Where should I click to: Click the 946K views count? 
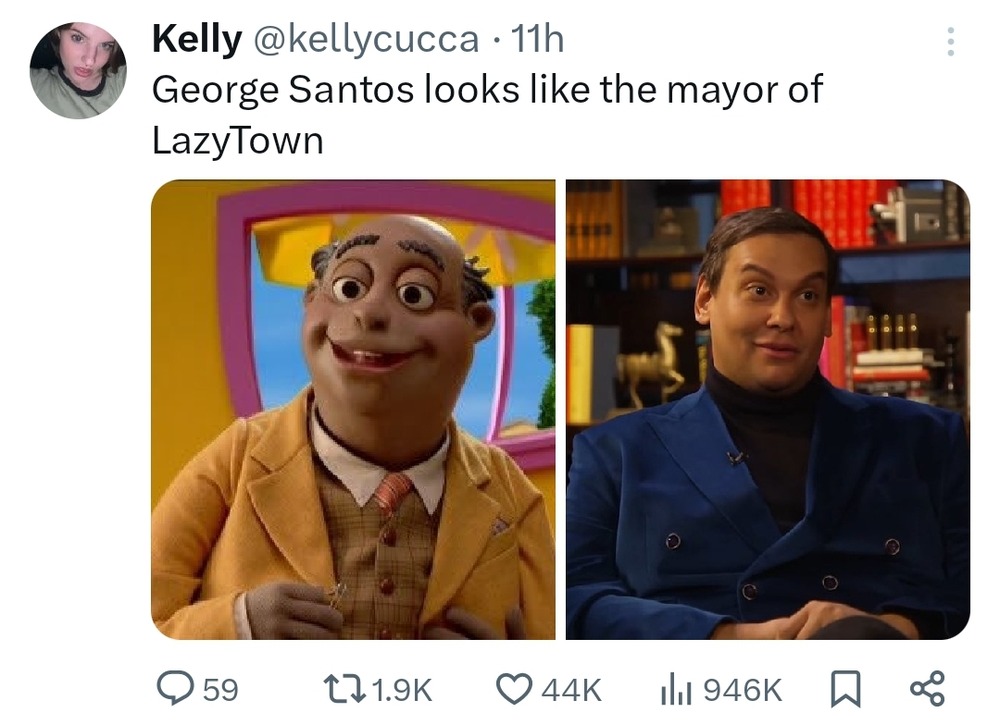[x=742, y=690]
